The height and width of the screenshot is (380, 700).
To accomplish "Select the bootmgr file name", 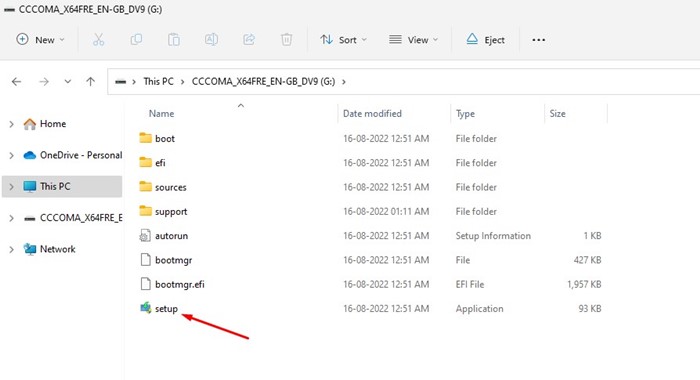I will tap(174, 260).
